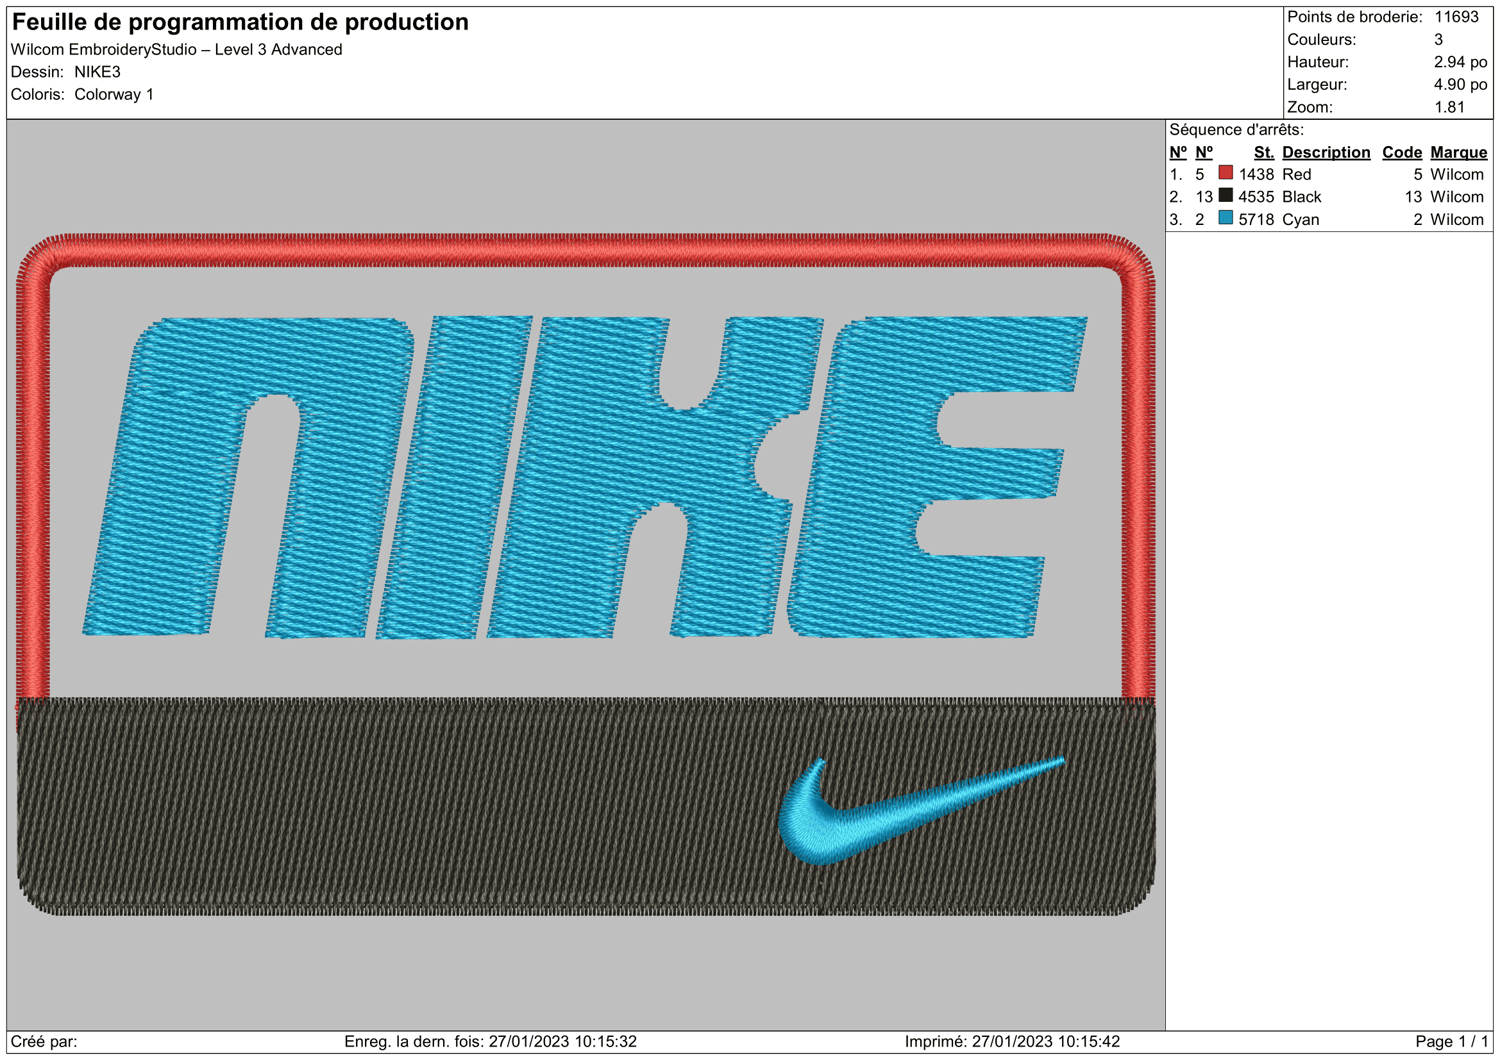Click the 'St.' column header
The width and height of the screenshot is (1500, 1060).
(1263, 152)
